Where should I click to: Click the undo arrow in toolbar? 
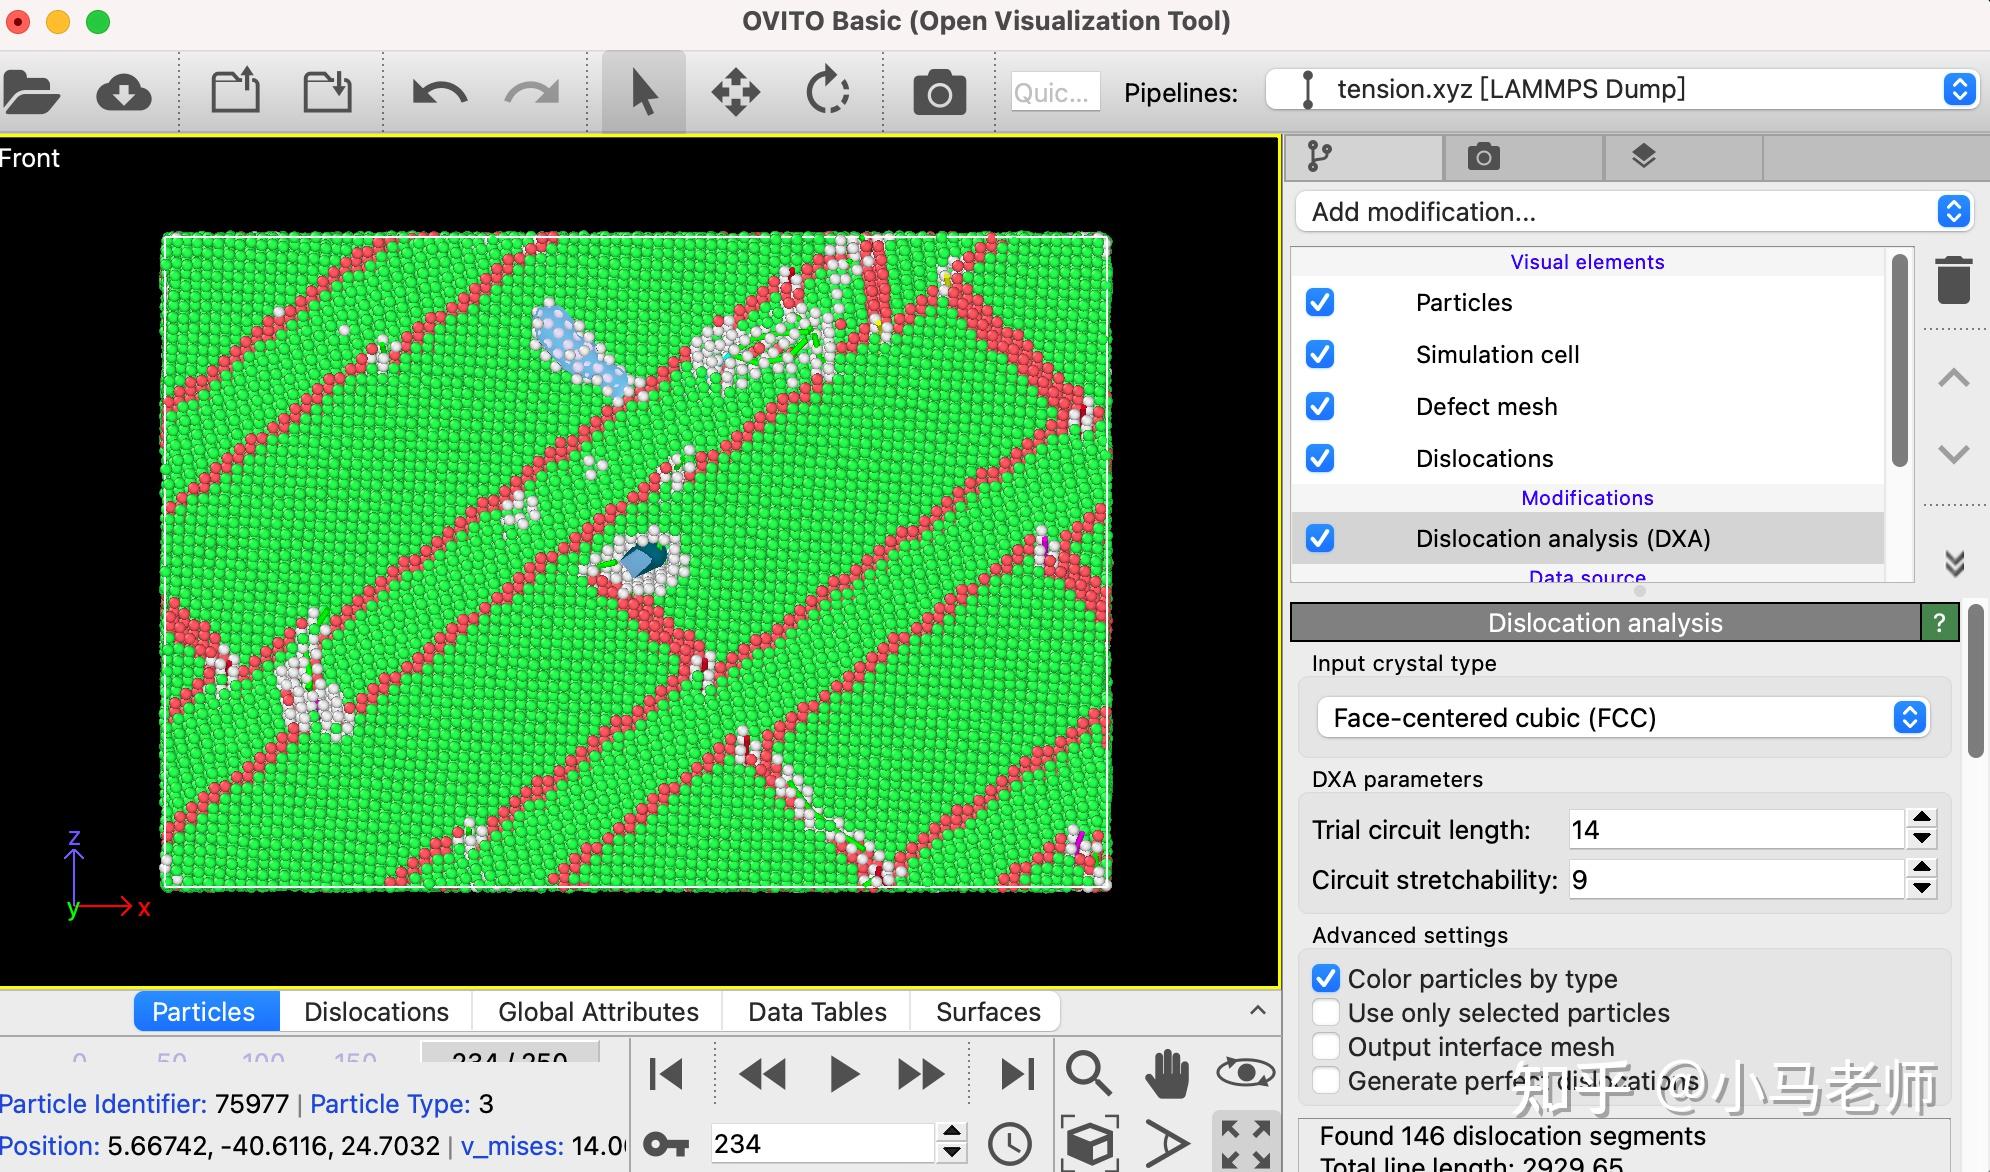click(439, 93)
